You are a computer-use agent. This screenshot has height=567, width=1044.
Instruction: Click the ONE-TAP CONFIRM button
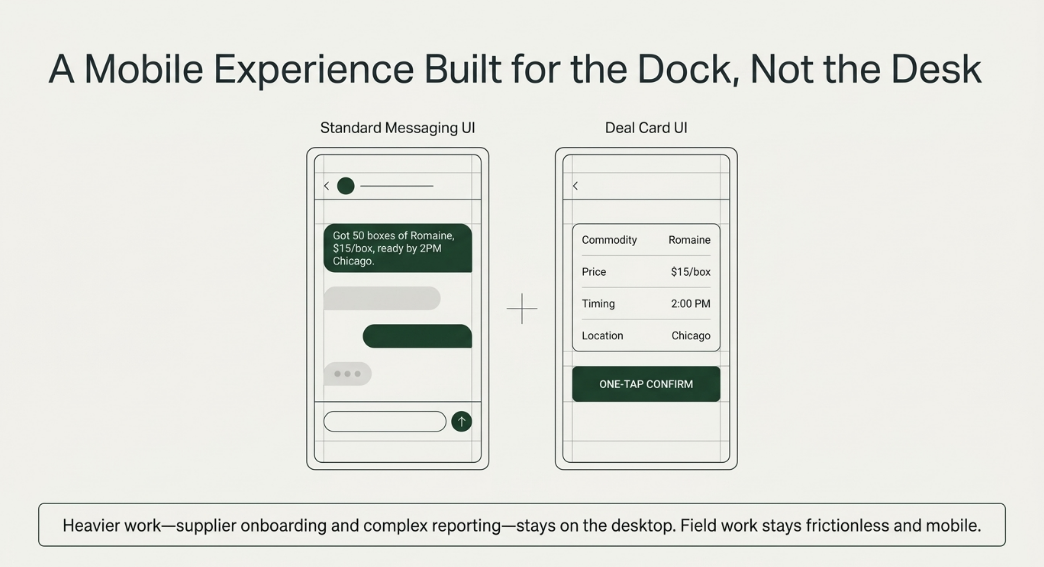(x=646, y=384)
